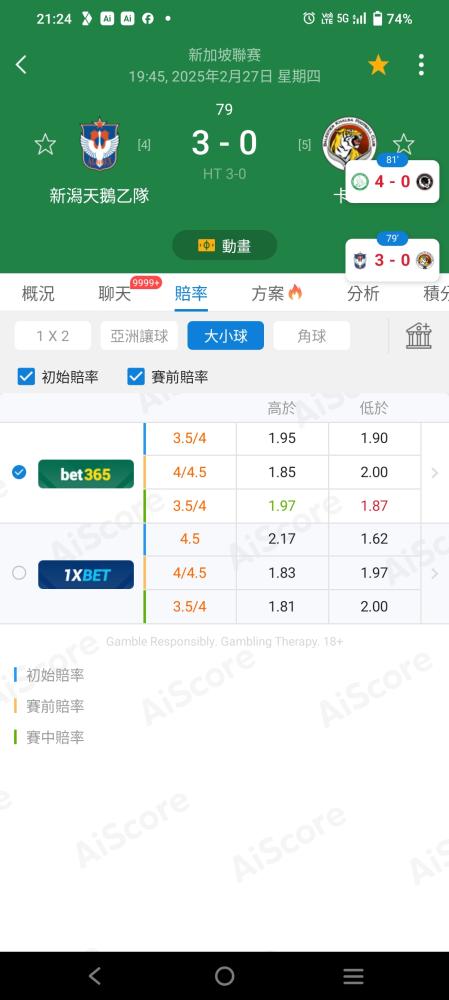The height and width of the screenshot is (1000, 449).
Task: Open the home team crest logo
Action: click(99, 144)
